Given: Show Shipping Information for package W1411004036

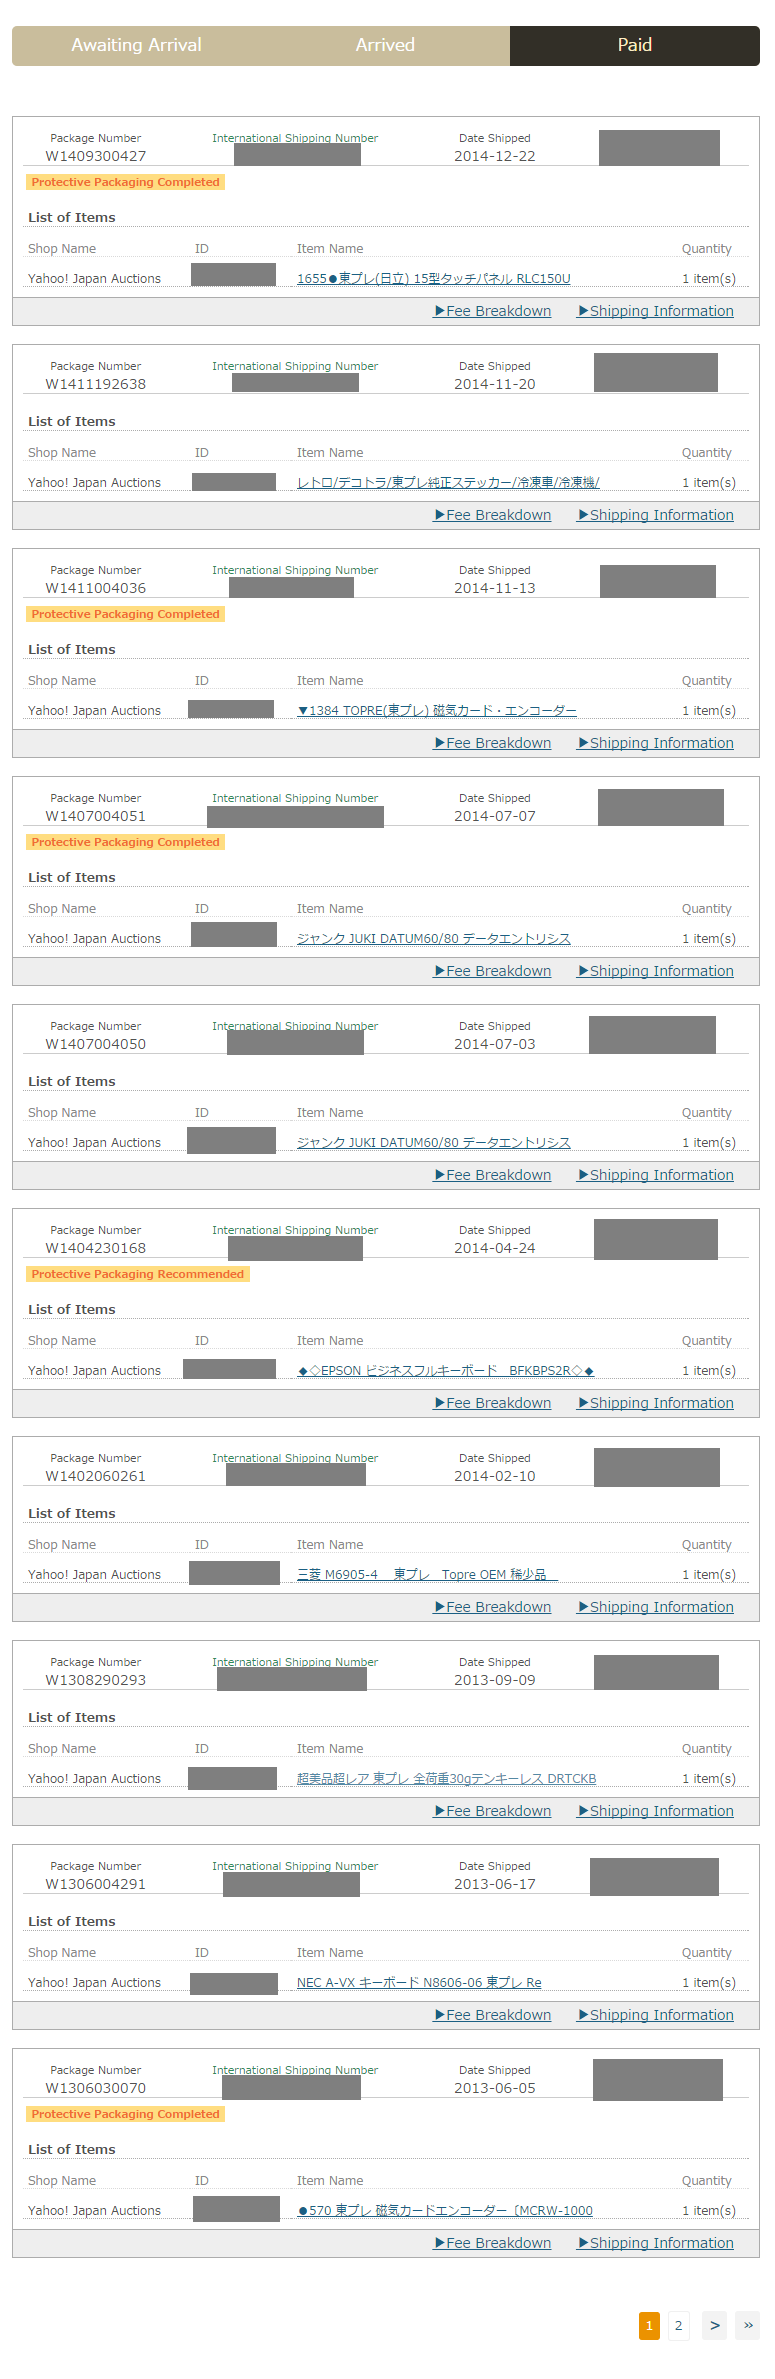Looking at the screenshot, I should pos(656,743).
